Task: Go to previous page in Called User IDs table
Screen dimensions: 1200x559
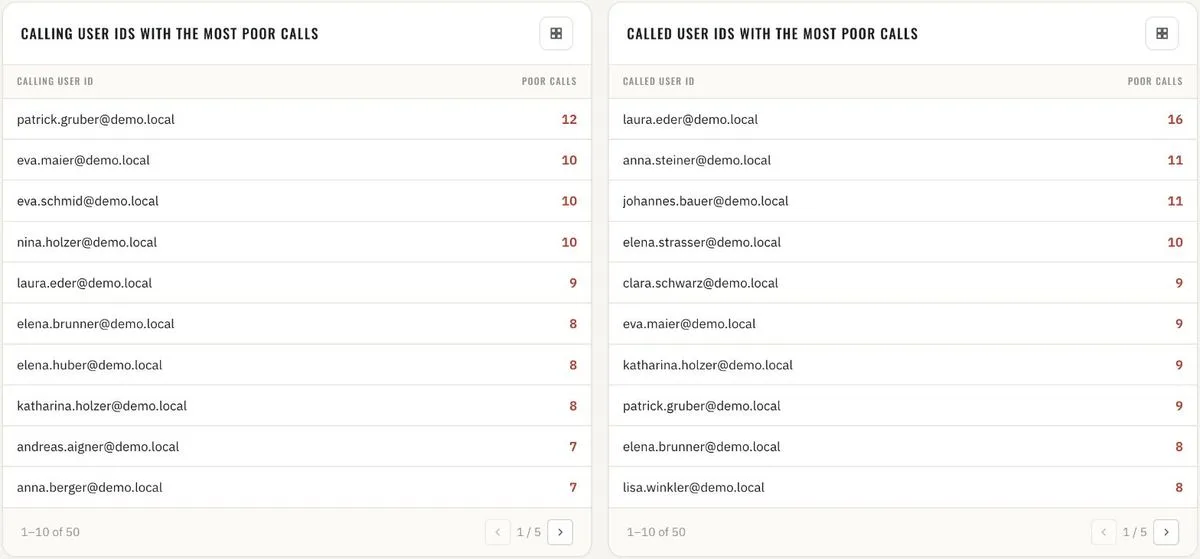Action: coord(1104,532)
